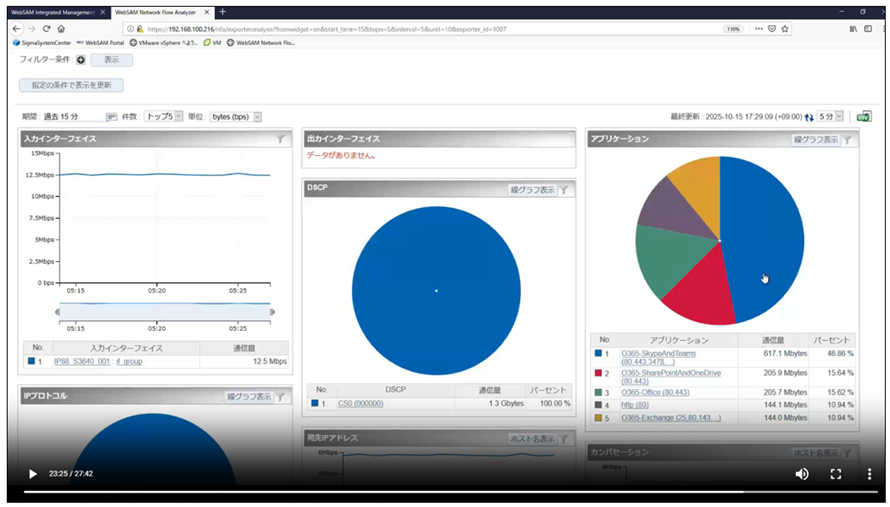Open the bytes (bps) unit dropdown

click(x=235, y=117)
